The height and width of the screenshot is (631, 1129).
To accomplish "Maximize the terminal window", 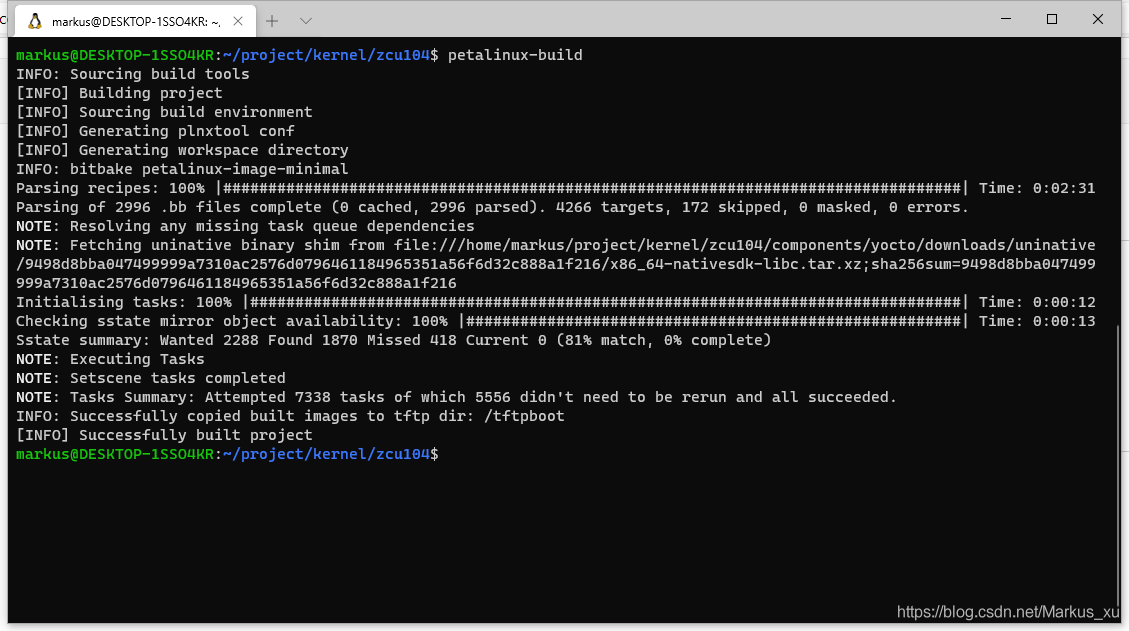I will tap(1052, 19).
